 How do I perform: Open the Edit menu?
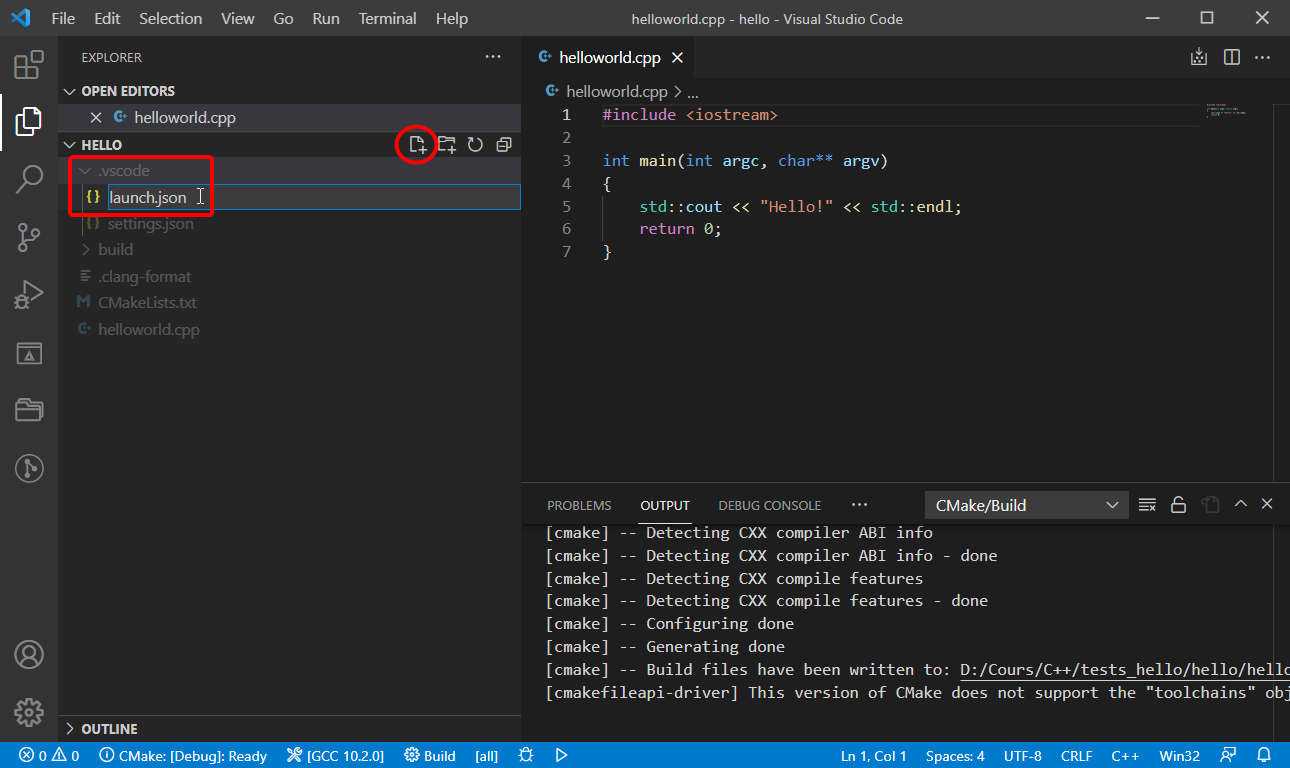point(107,18)
